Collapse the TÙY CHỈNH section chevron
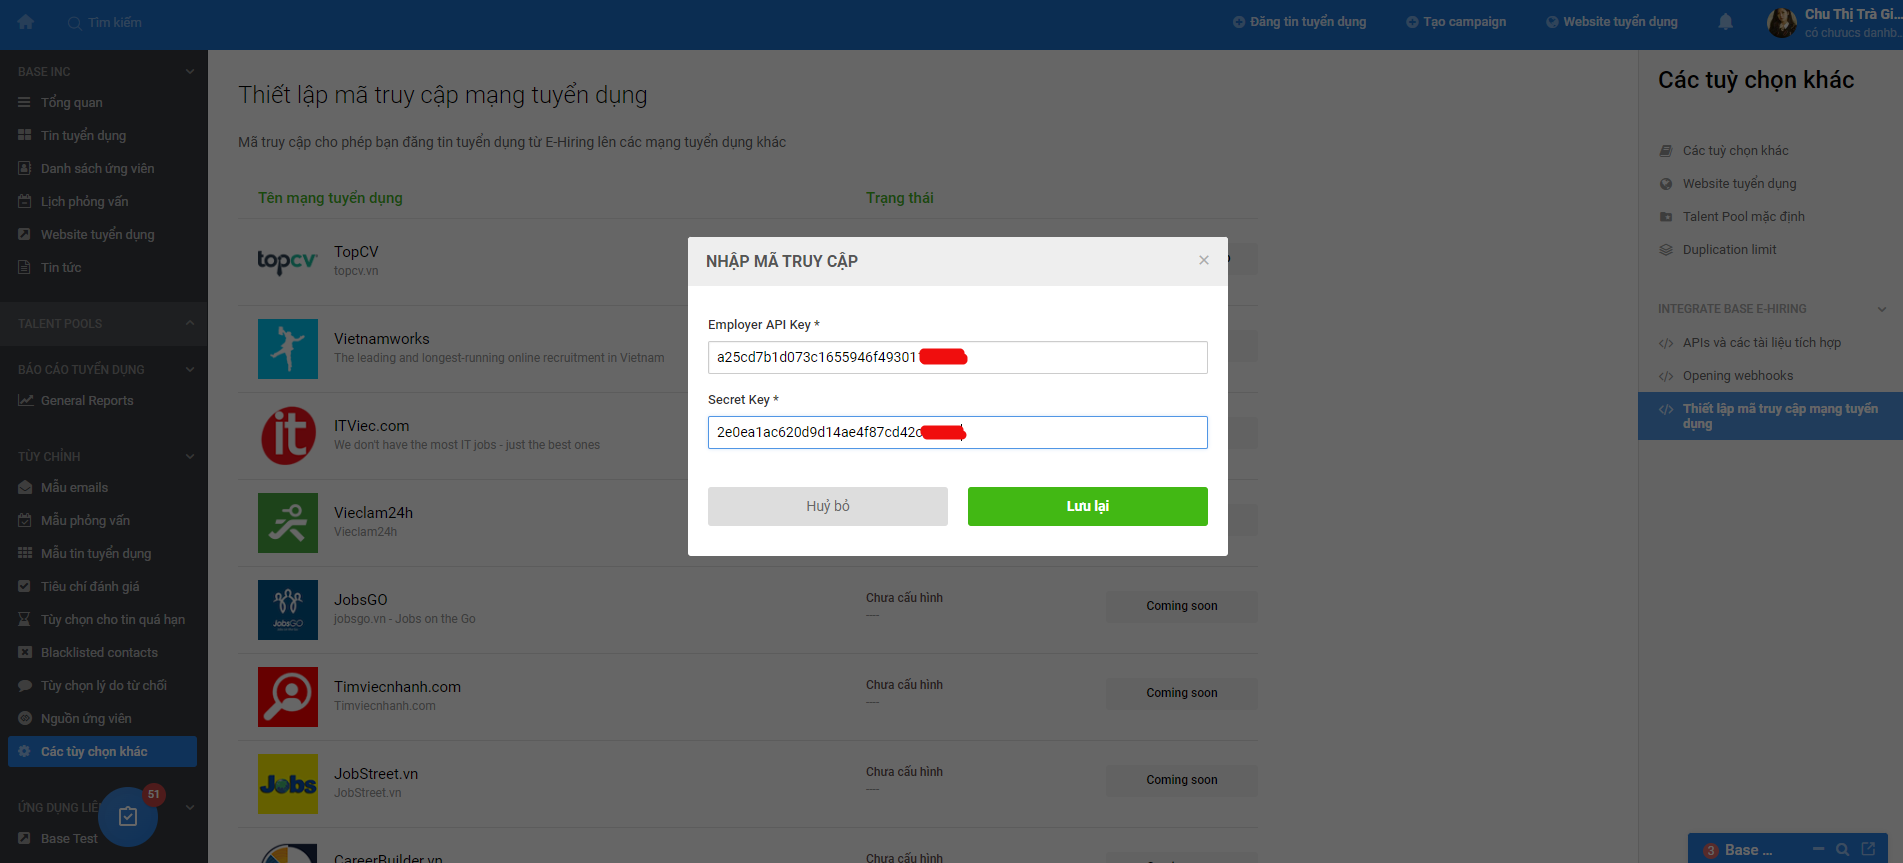This screenshot has height=863, width=1903. point(190,457)
